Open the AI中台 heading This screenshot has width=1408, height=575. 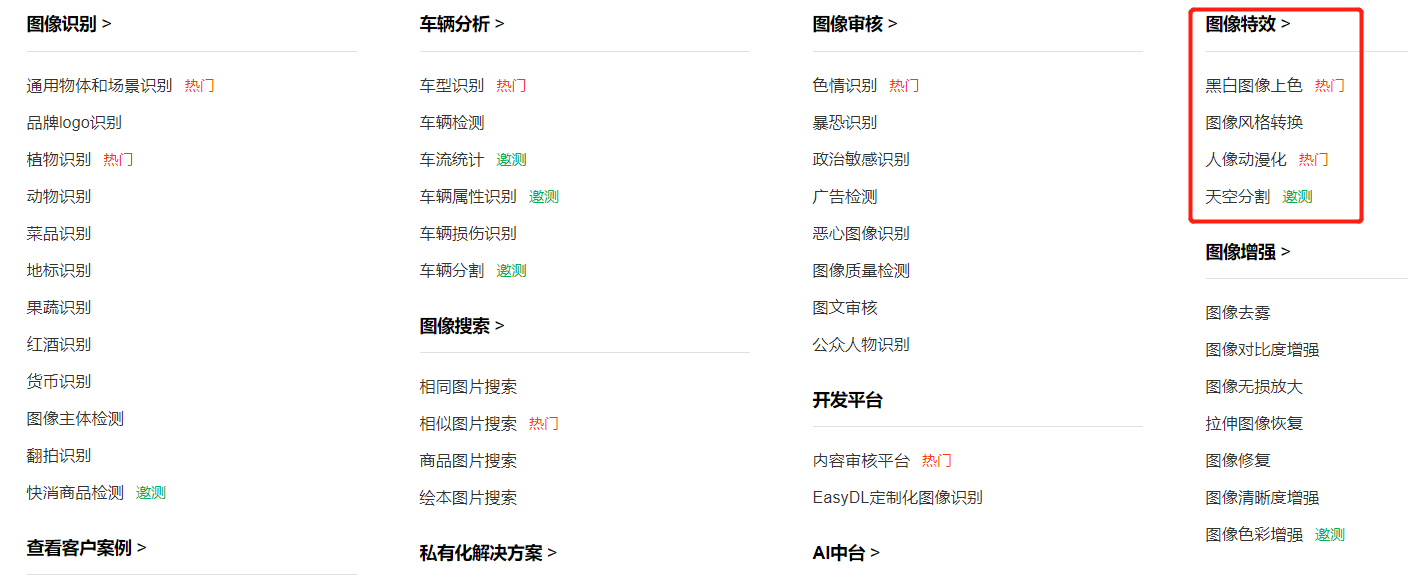pyautogui.click(x=846, y=553)
